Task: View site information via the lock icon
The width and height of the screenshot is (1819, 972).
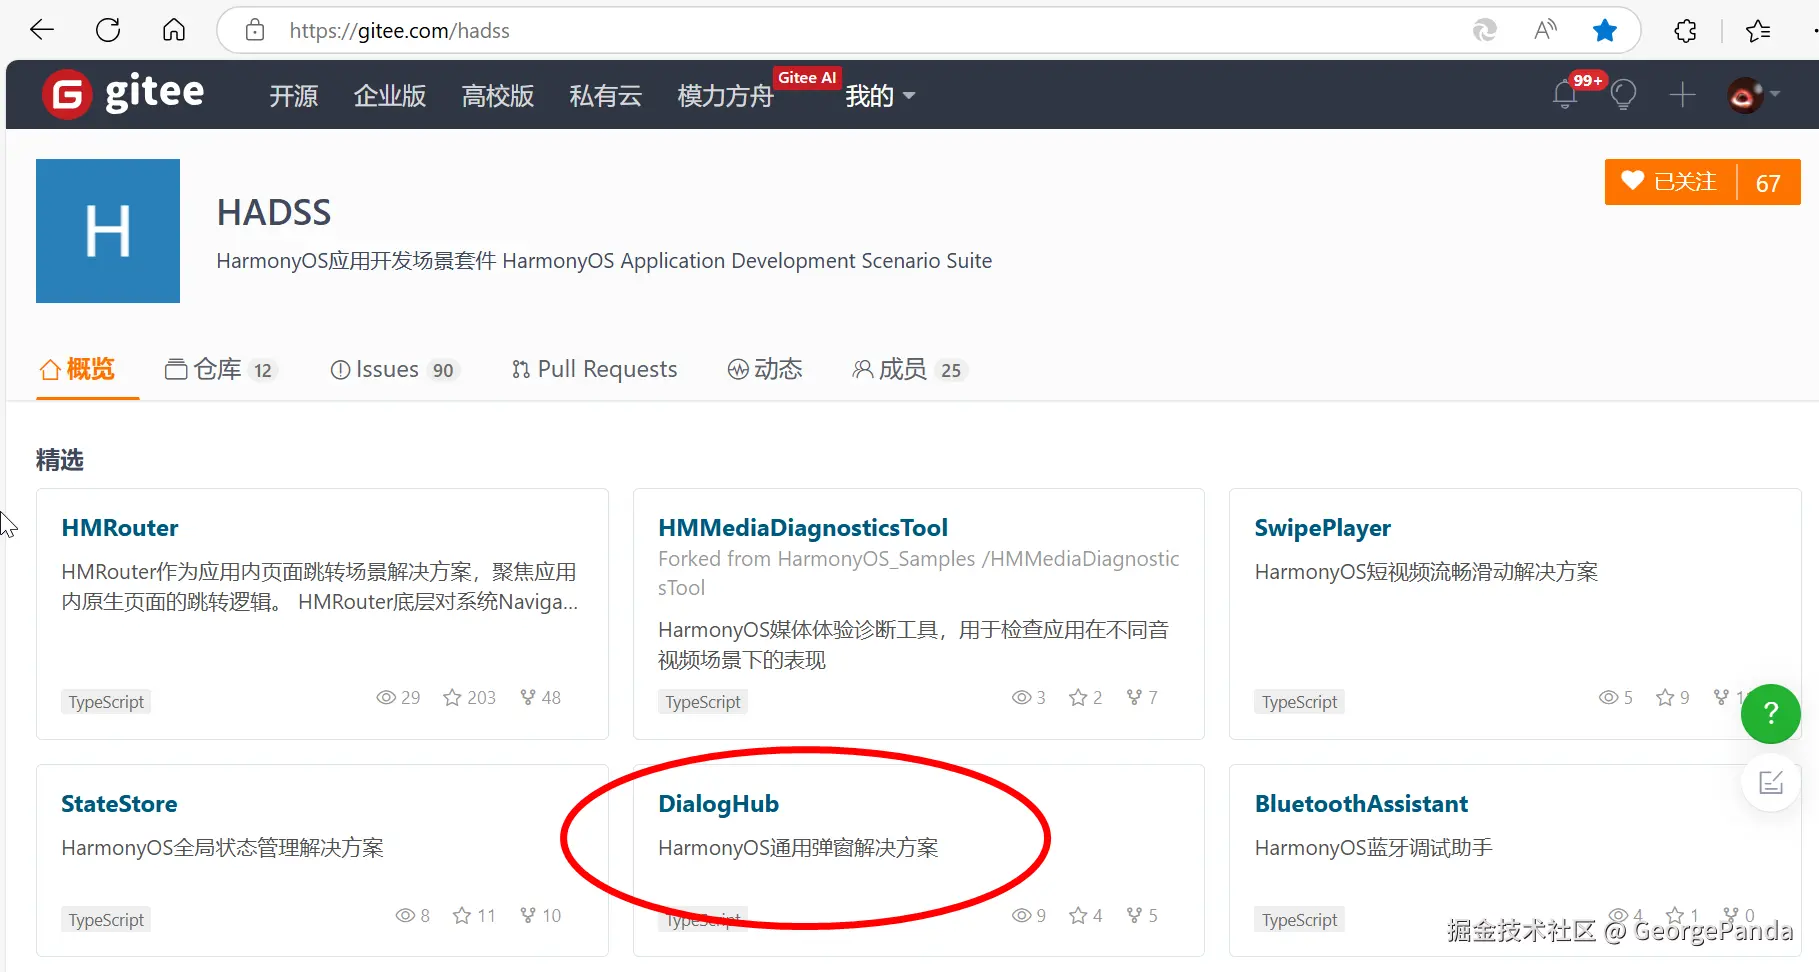Action: (x=255, y=30)
